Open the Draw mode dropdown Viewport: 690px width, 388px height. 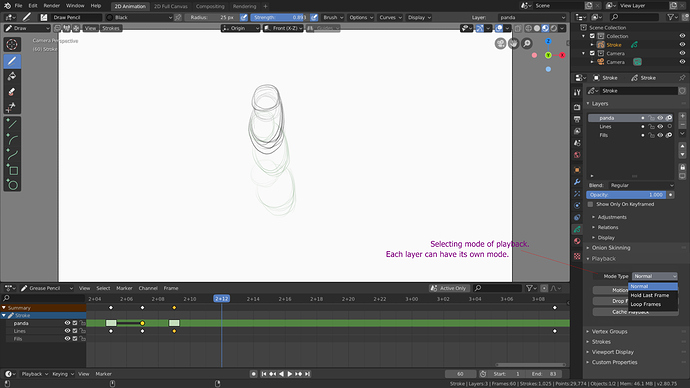click(27, 28)
